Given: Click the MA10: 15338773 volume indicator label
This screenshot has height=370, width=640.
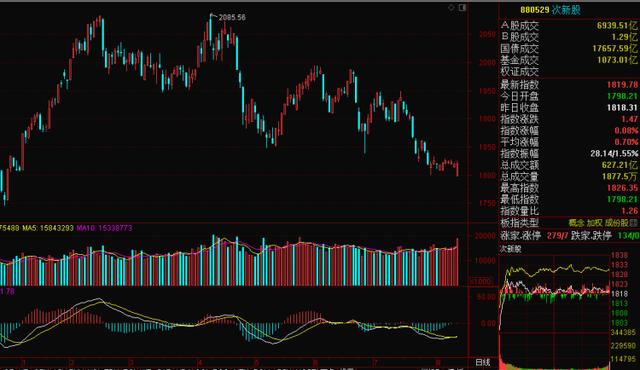Looking at the screenshot, I should pos(104,228).
